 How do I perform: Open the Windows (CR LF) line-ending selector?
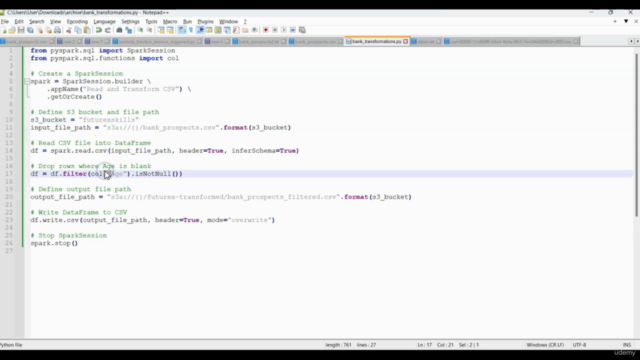pyautogui.click(x=545, y=345)
